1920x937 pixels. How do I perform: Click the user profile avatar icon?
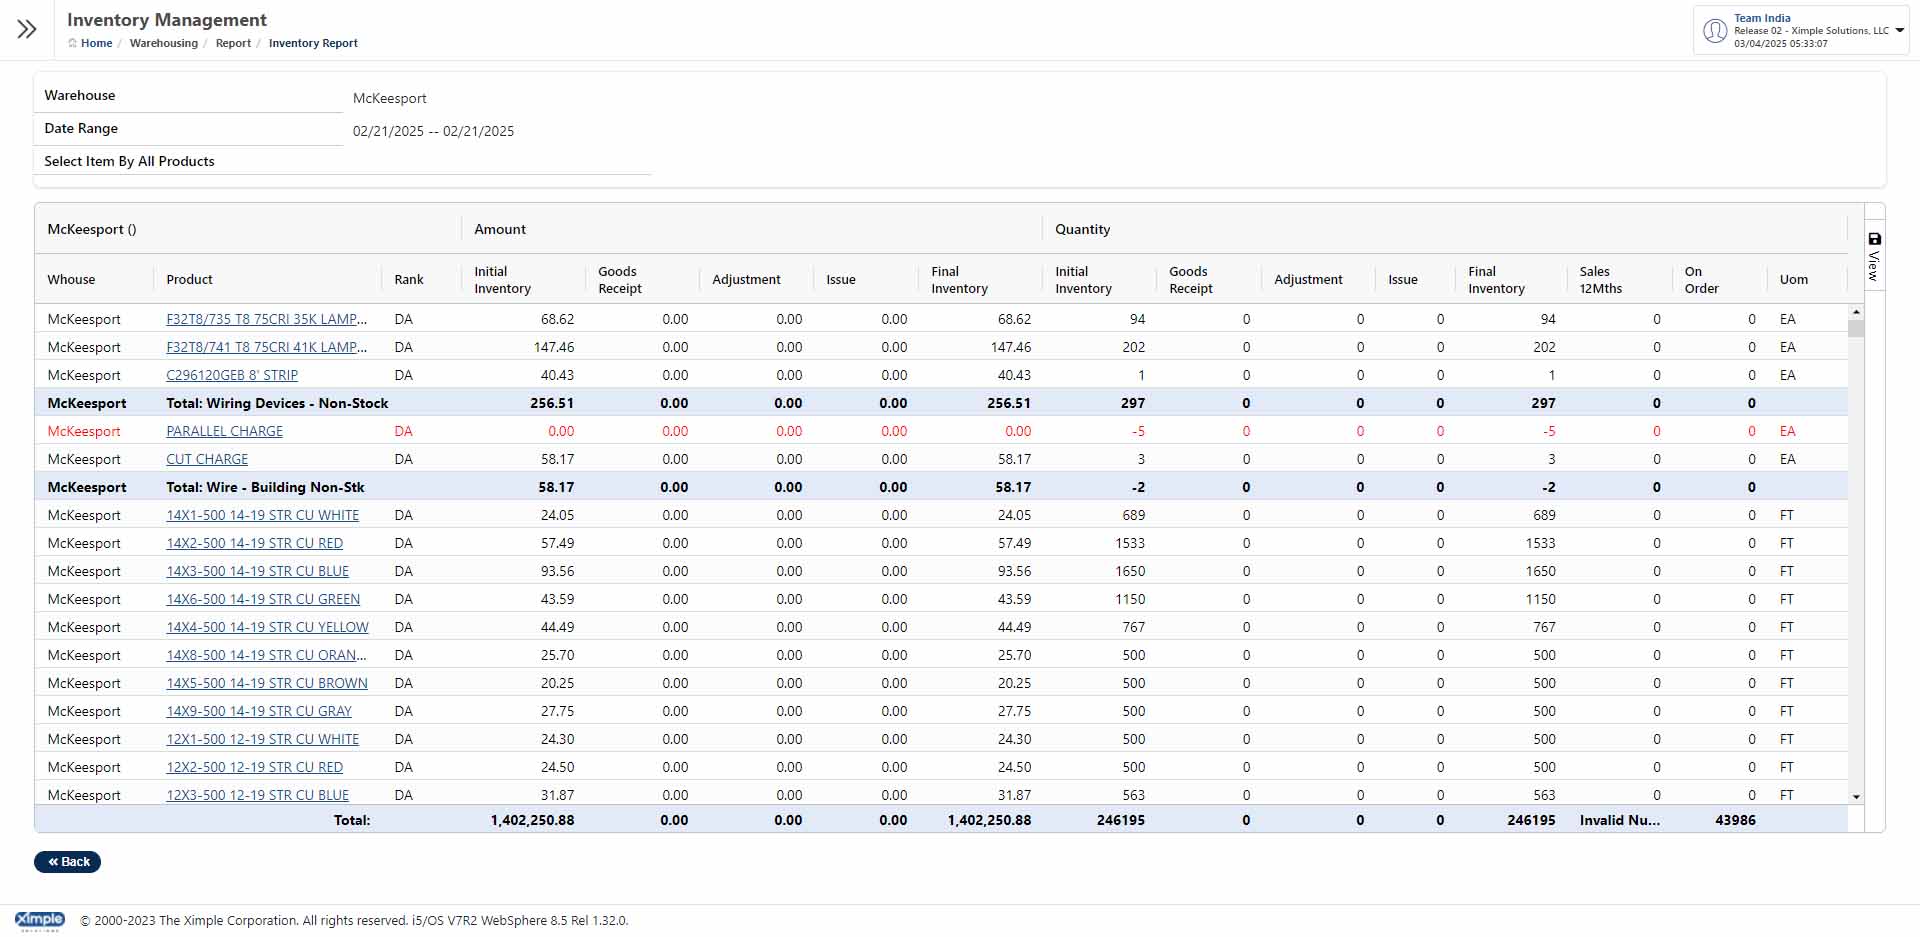[1715, 31]
